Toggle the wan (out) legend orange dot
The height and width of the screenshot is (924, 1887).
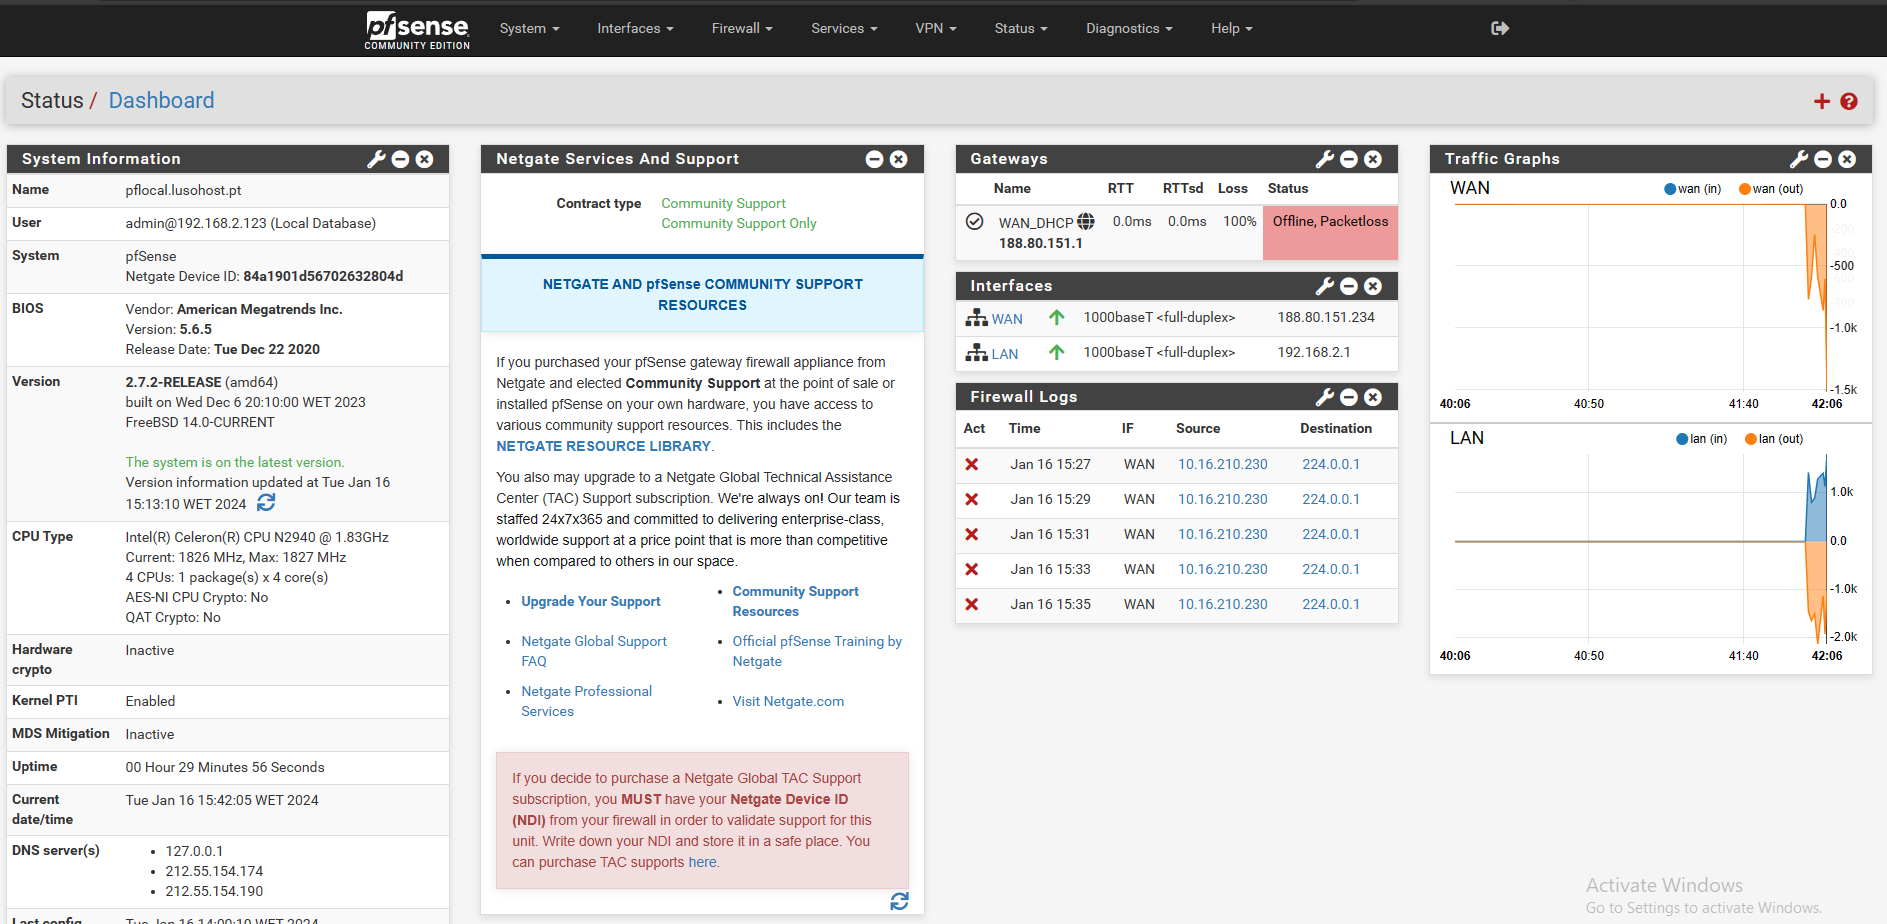[x=1744, y=189]
